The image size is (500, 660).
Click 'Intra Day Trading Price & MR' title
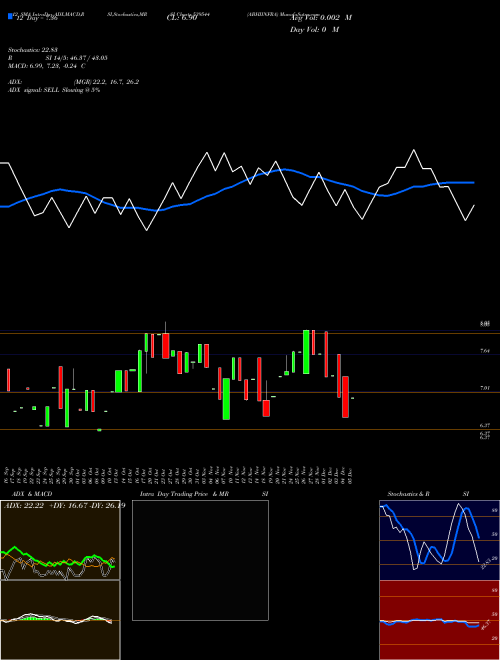184,494
